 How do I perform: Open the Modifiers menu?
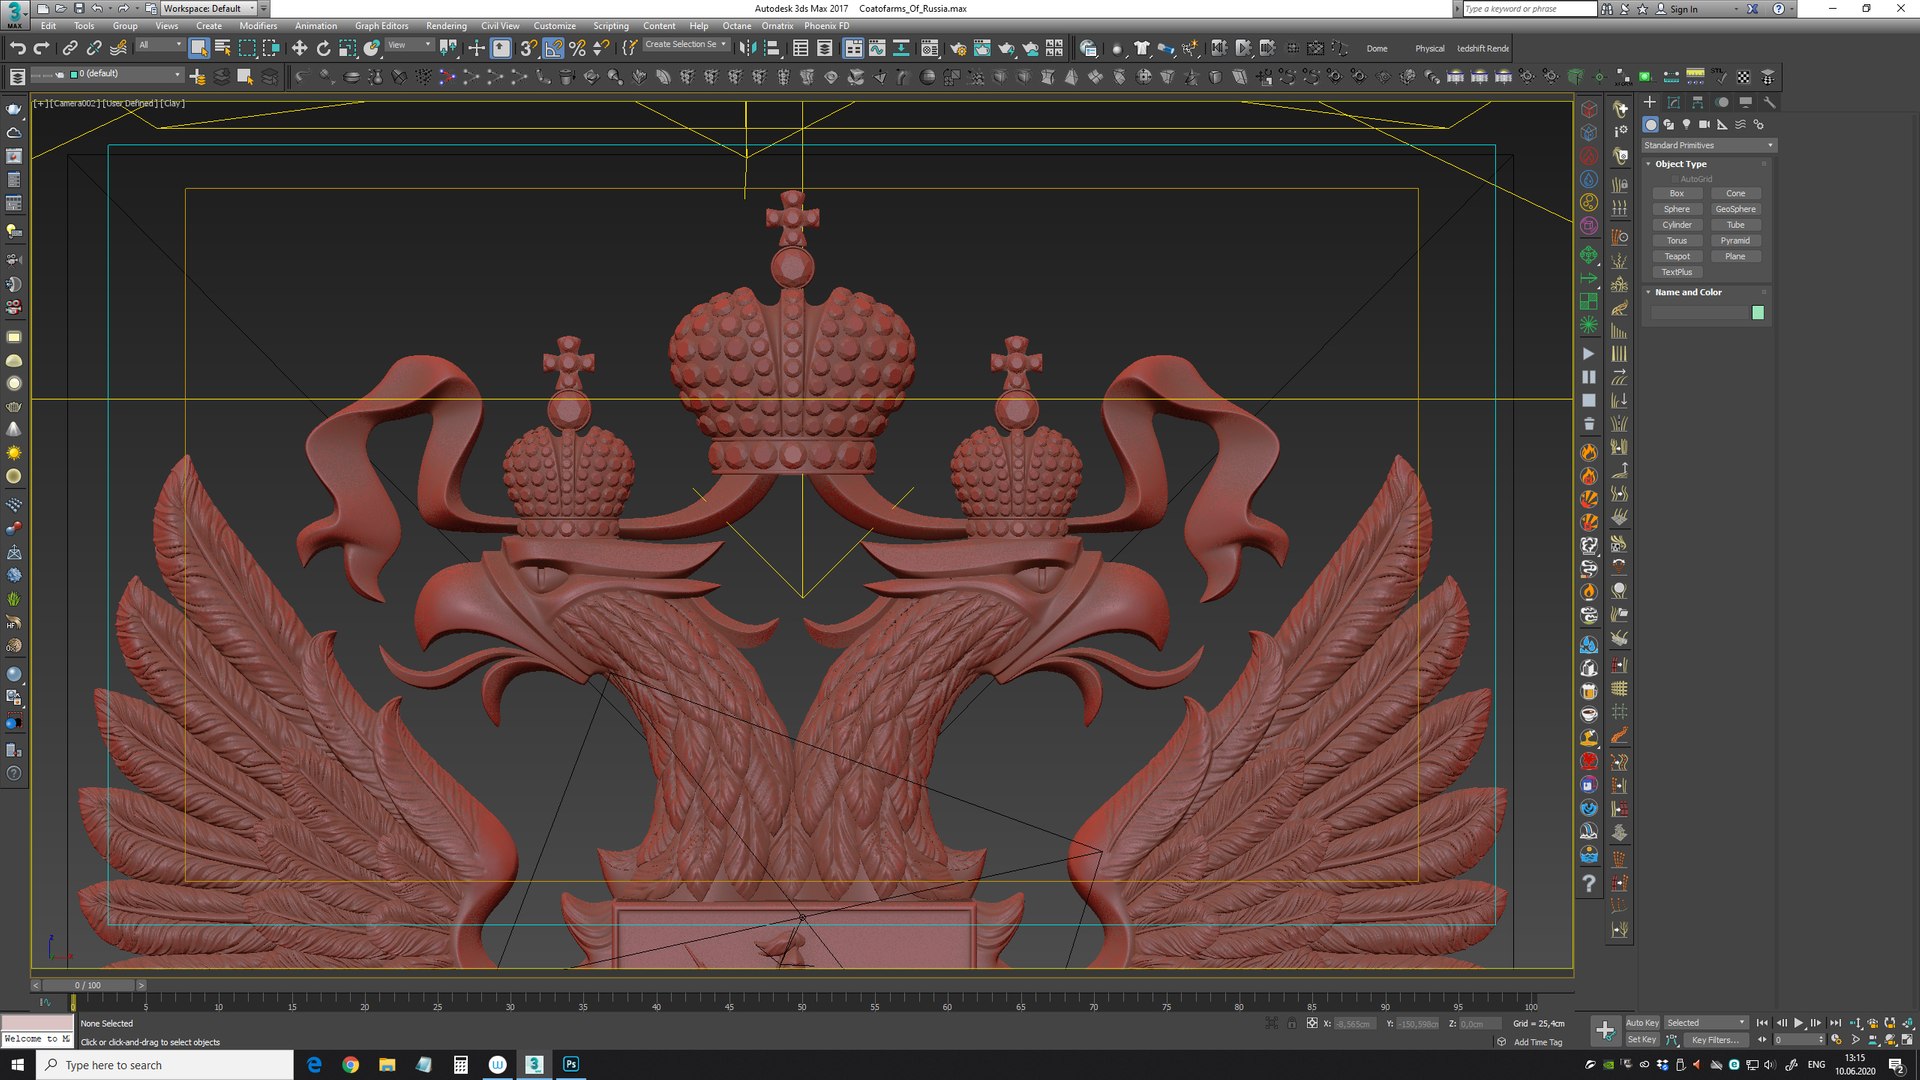point(258,26)
